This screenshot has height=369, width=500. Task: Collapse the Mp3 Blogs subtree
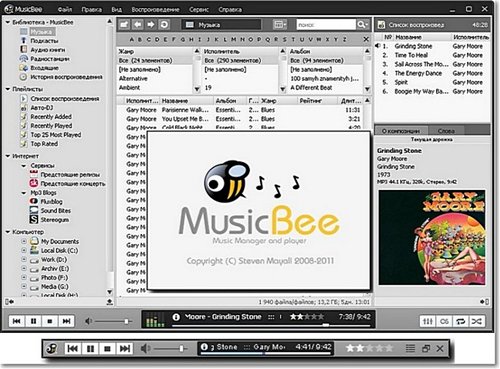pyautogui.click(x=24, y=193)
